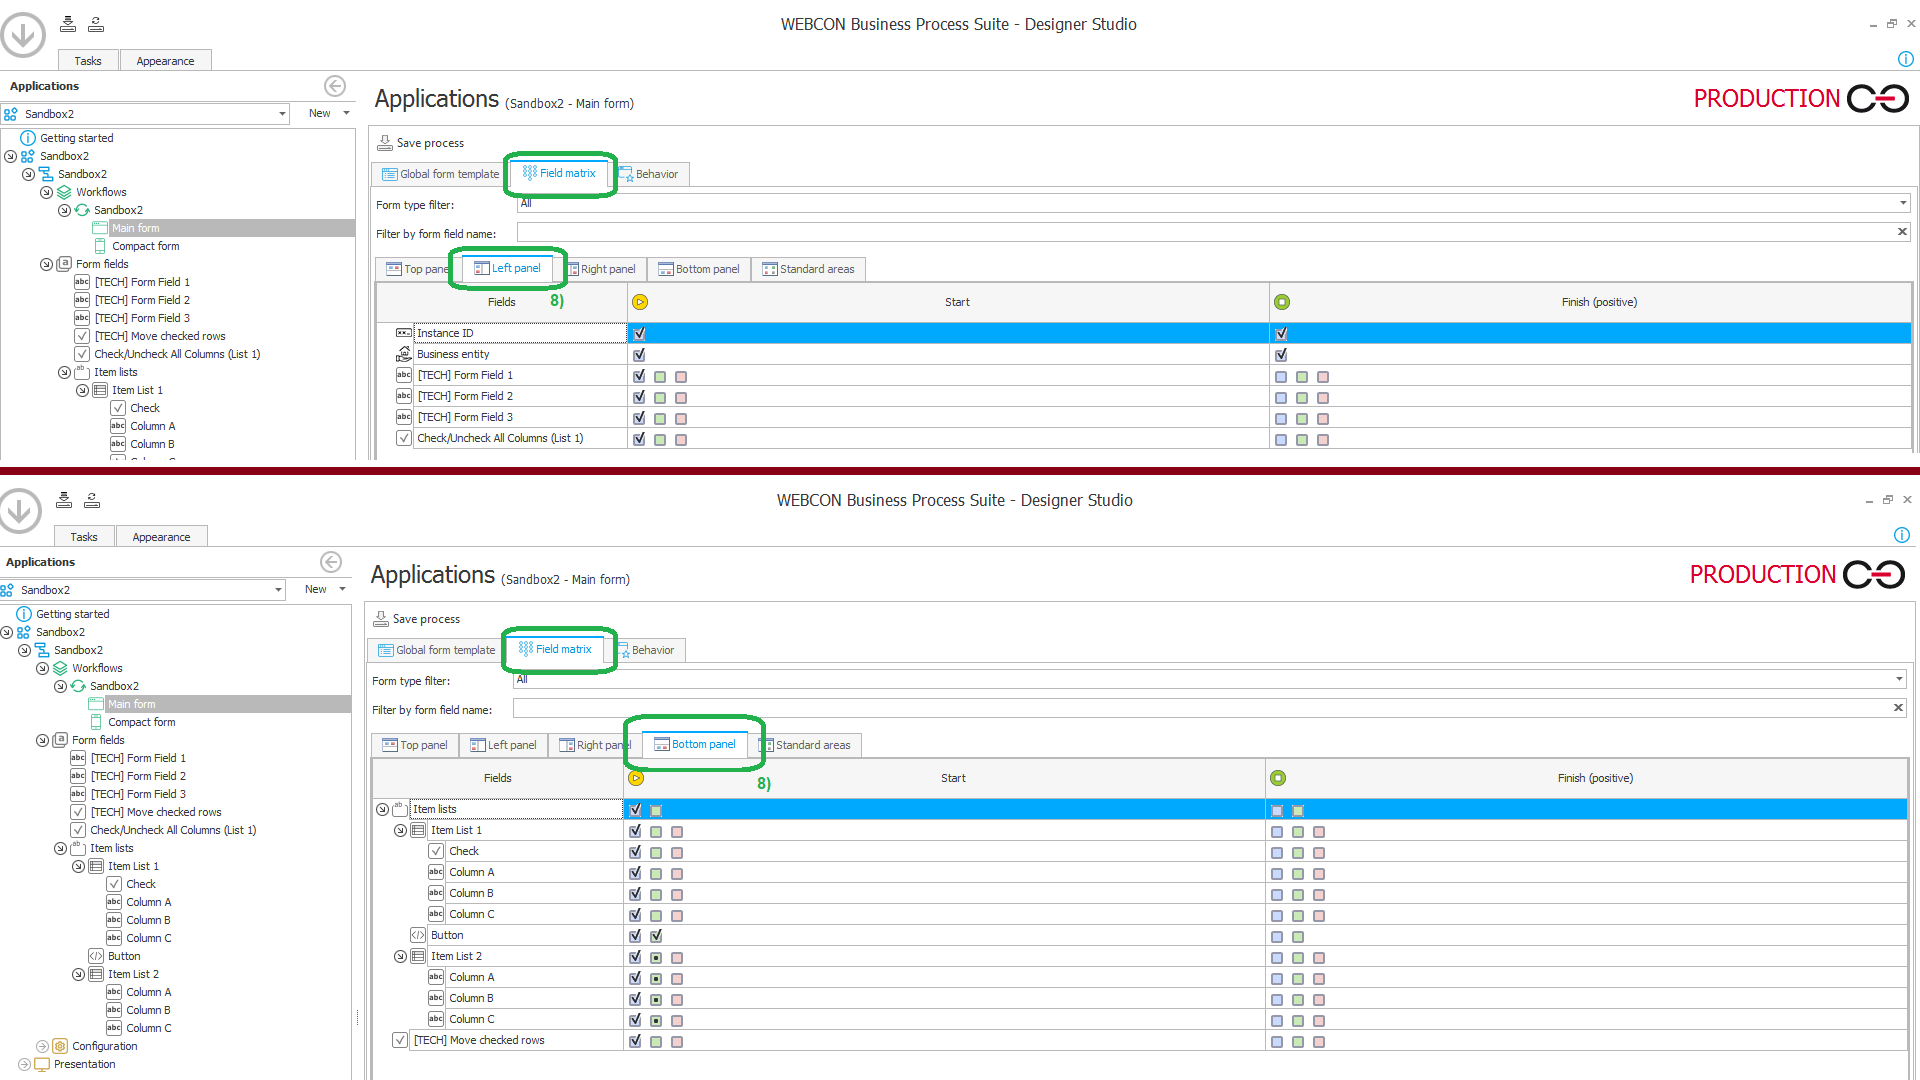Click Appearance button in upper window
Image resolution: width=1920 pixels, height=1080 pixels.
(165, 61)
